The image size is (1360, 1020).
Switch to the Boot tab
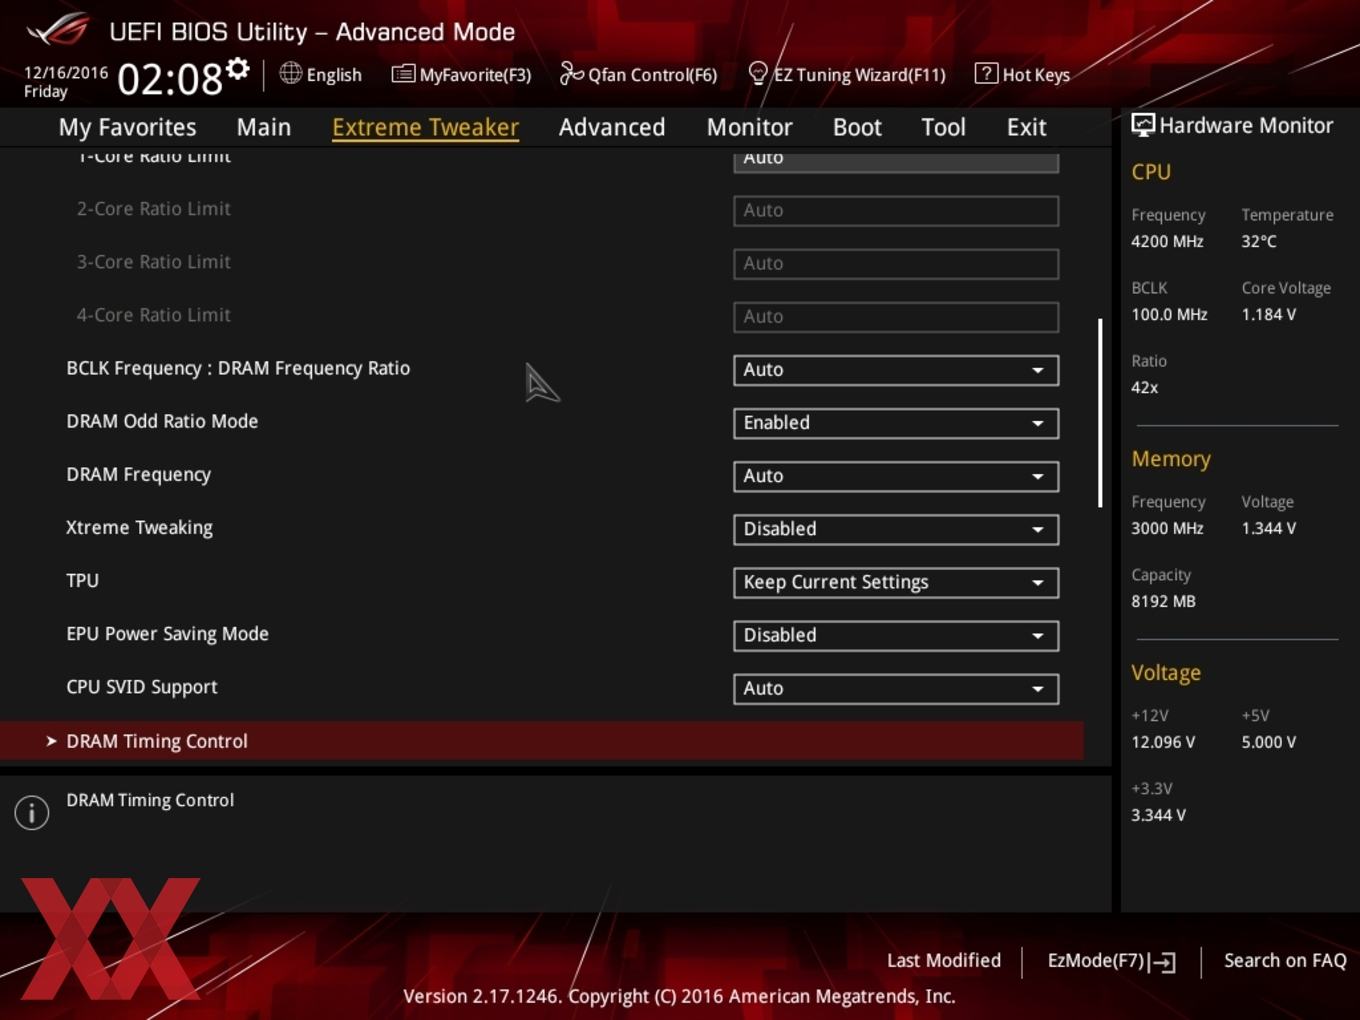[857, 127]
